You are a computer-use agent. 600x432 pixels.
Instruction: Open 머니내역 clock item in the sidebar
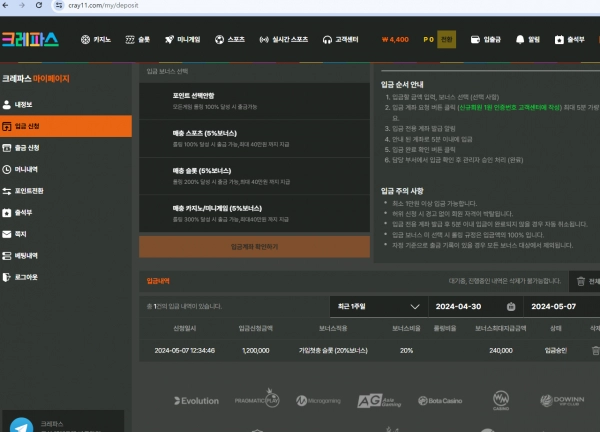point(66,169)
